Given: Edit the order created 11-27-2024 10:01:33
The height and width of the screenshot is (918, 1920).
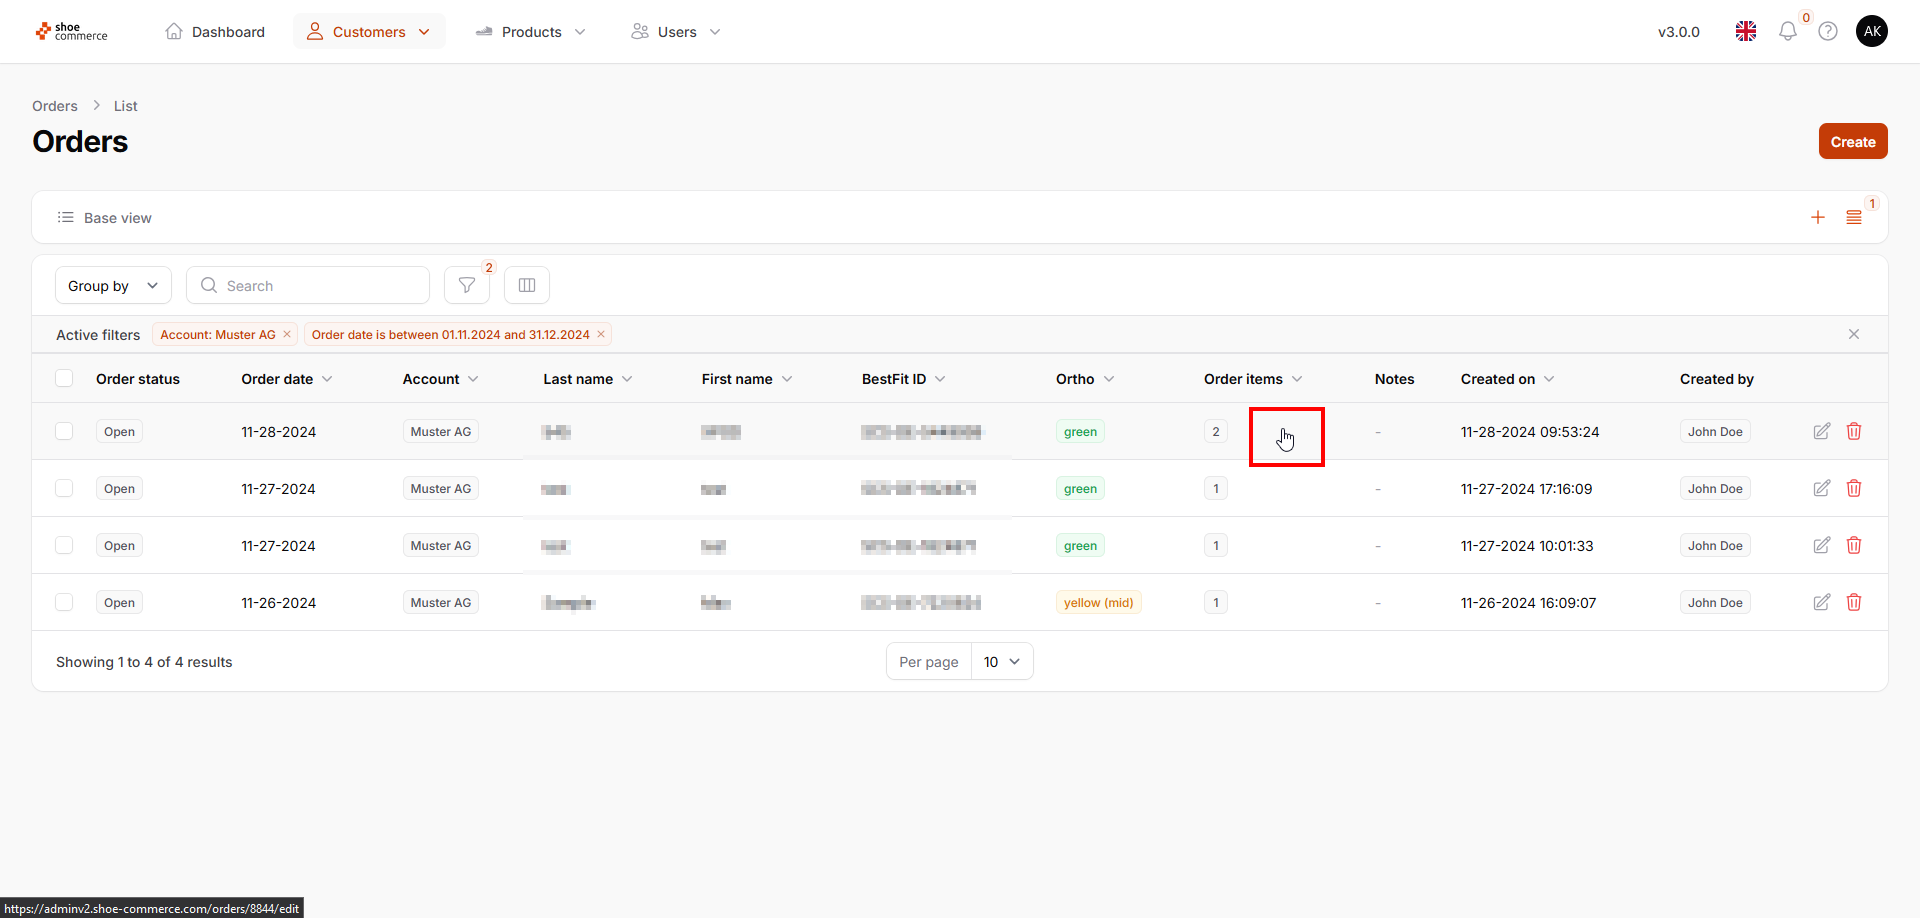Looking at the screenshot, I should click(x=1822, y=546).
